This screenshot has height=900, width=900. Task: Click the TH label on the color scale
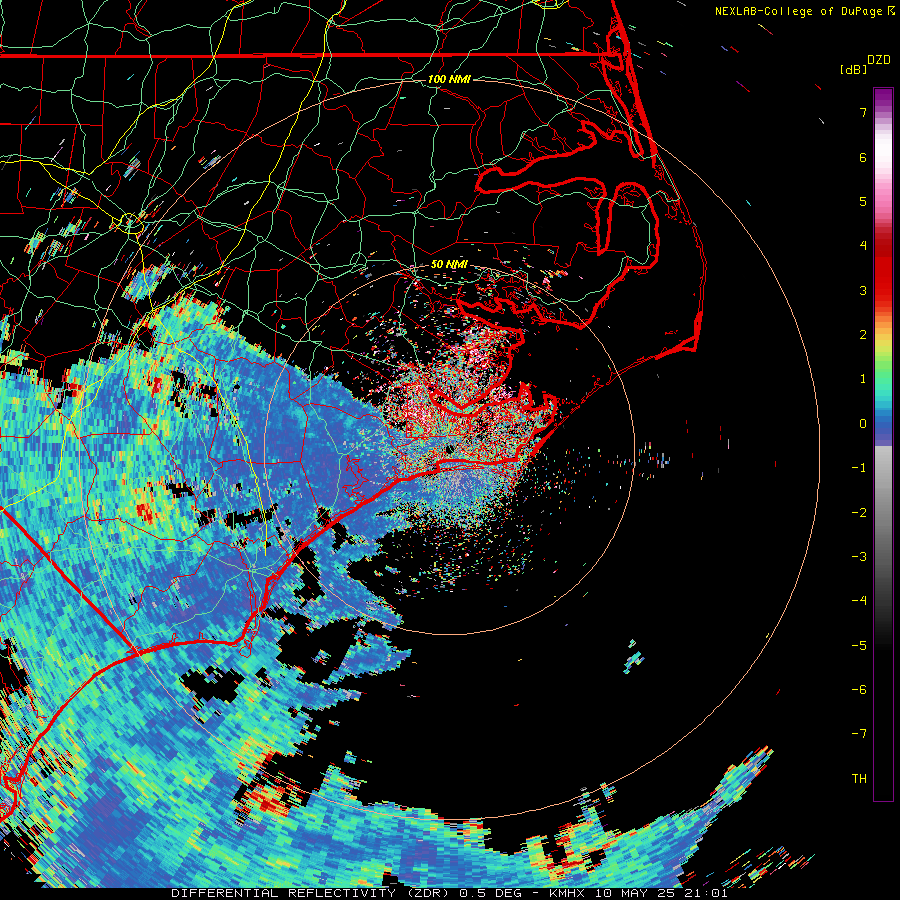click(x=859, y=779)
